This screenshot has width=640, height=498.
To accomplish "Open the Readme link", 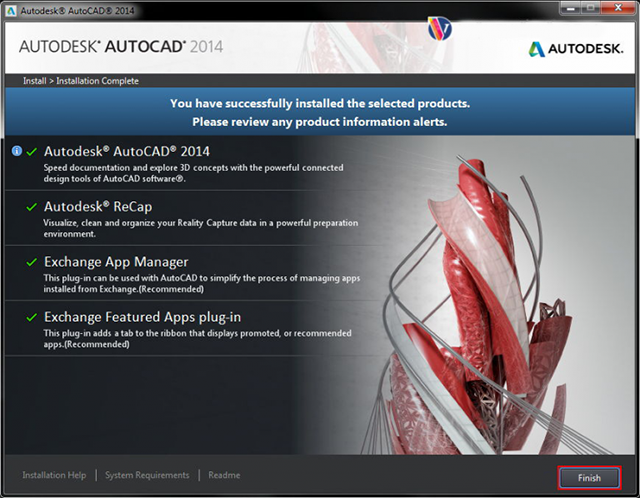I will coord(224,476).
